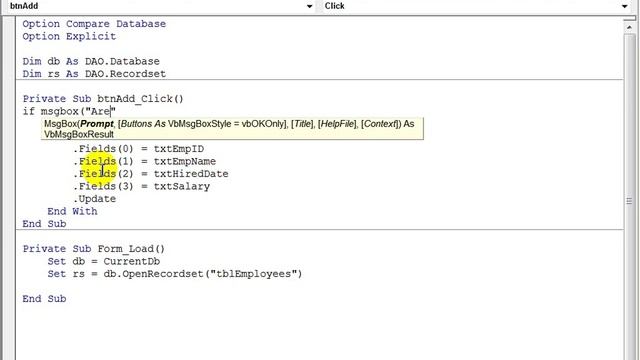The width and height of the screenshot is (640, 360).
Task: Click the vertical scrollbar up arrow
Action: coord(629,27)
